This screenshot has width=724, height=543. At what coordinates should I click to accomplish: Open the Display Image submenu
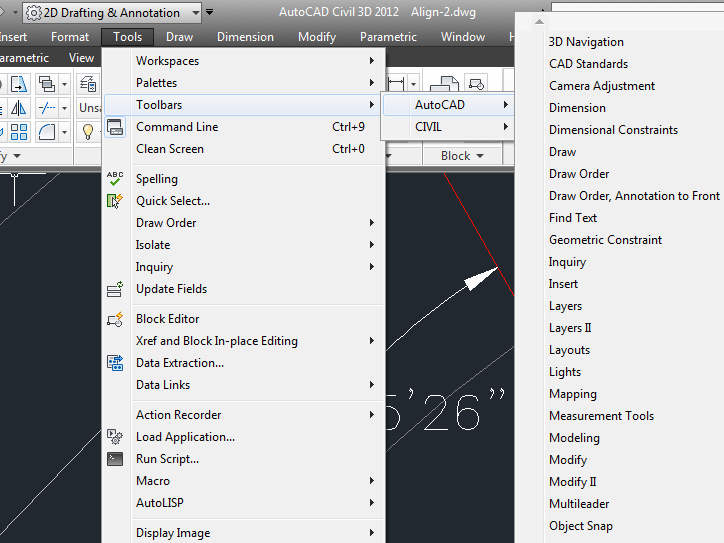point(245,533)
